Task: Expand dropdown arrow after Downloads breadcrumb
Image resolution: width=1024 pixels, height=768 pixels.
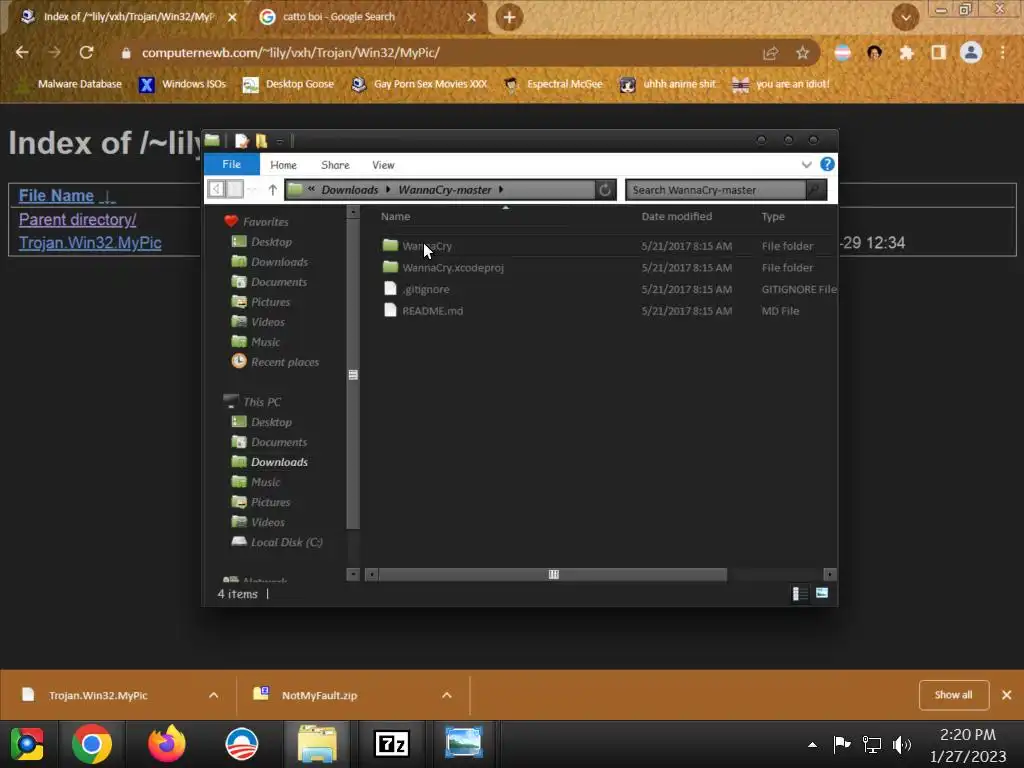Action: (x=388, y=189)
